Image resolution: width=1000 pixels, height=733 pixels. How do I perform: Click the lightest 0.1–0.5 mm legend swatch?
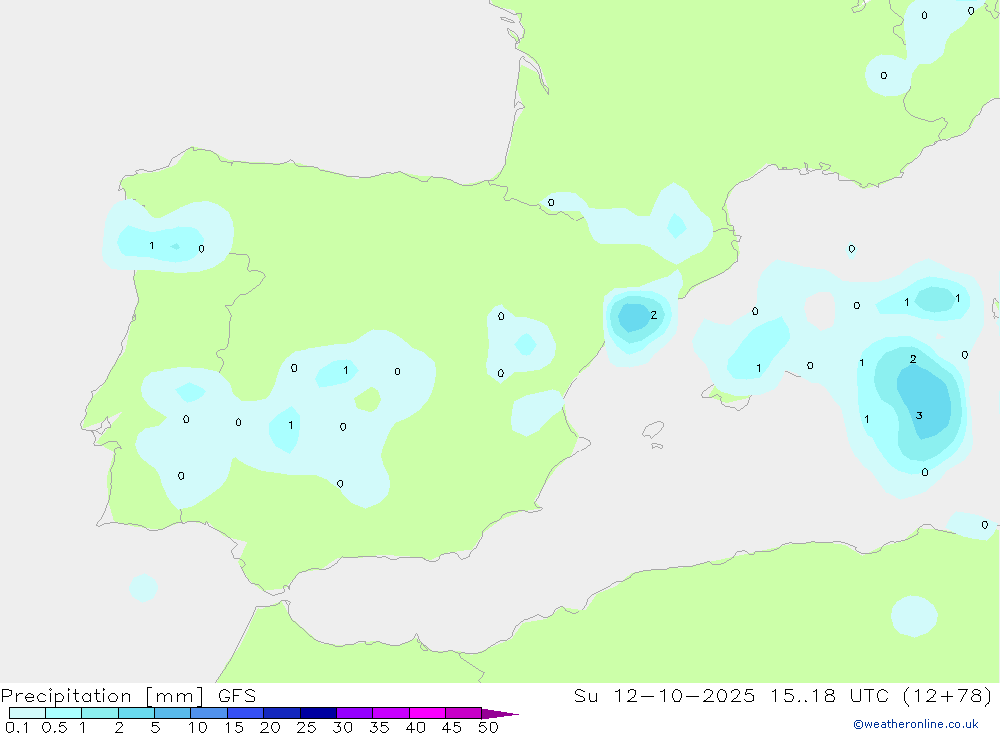27,713
